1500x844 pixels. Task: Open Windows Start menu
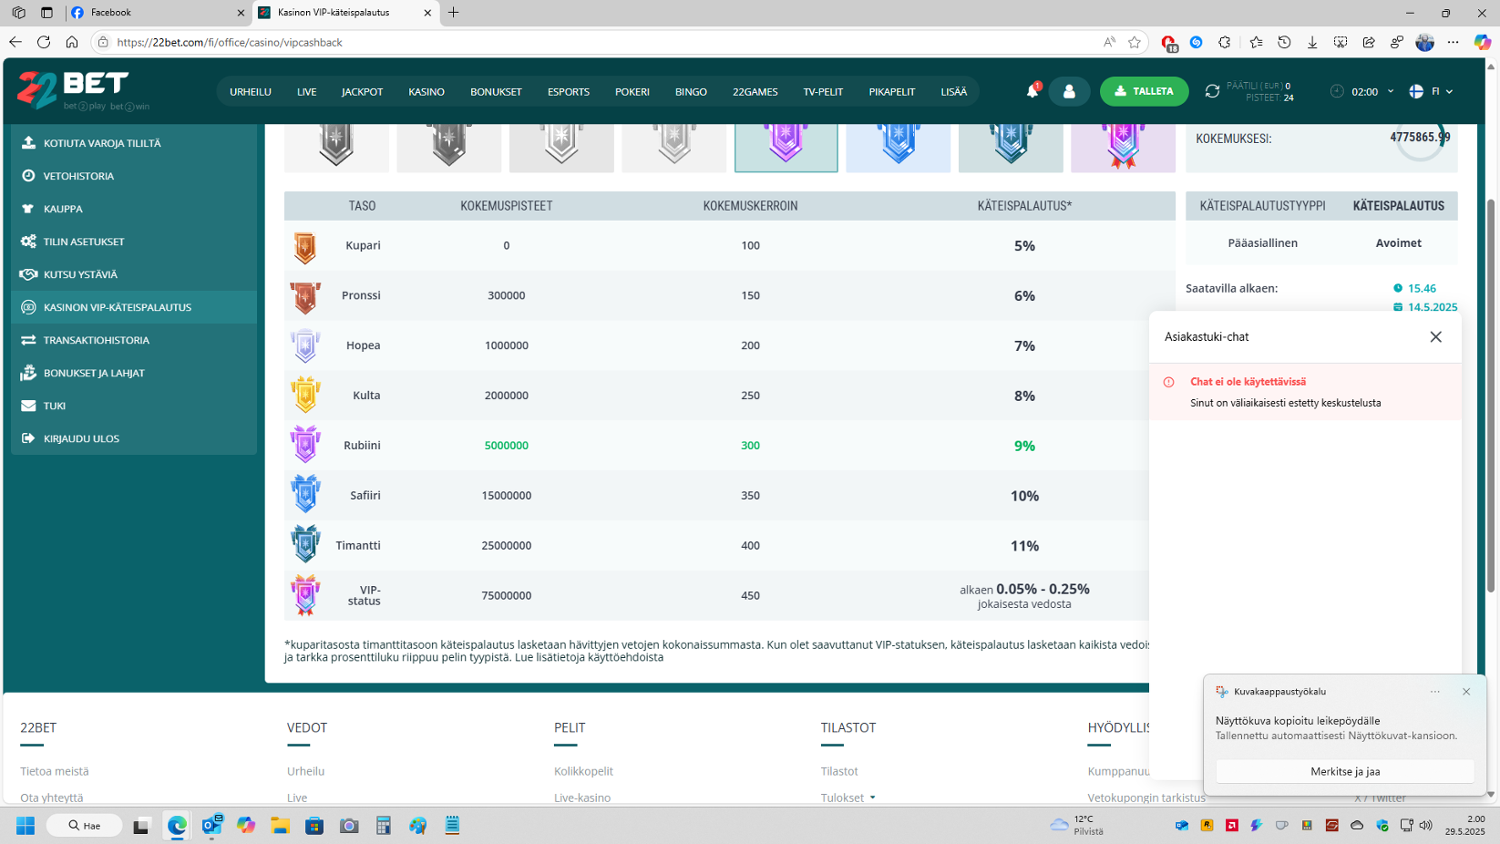pyautogui.click(x=26, y=826)
